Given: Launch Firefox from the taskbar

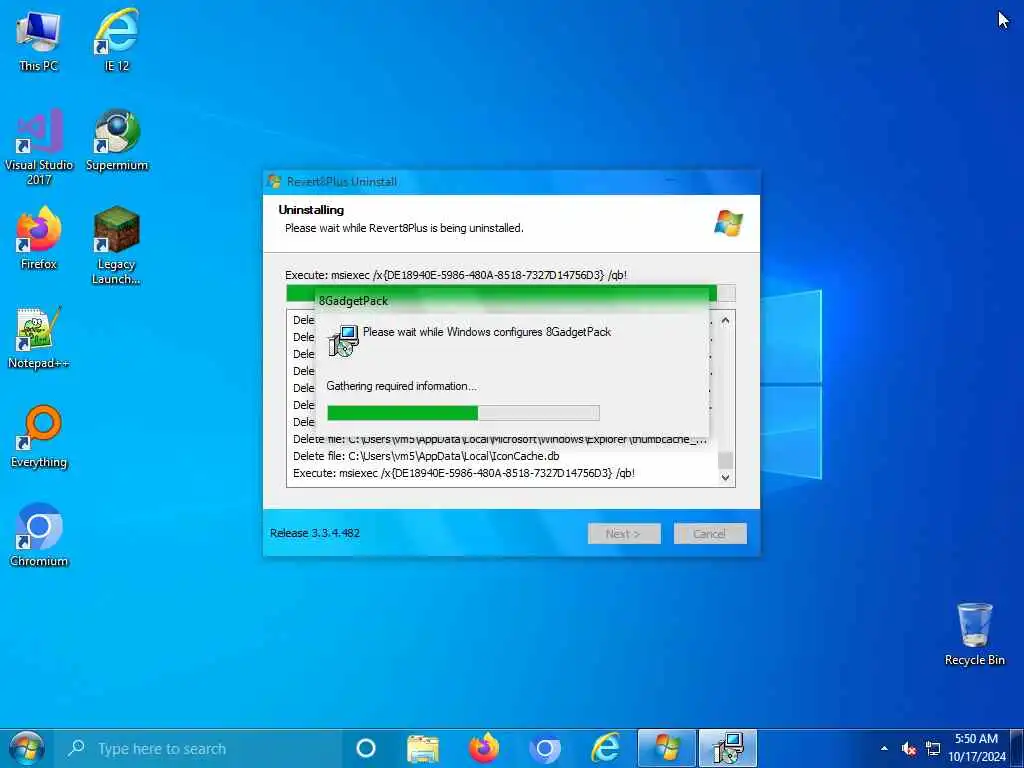Looking at the screenshot, I should pos(484,748).
